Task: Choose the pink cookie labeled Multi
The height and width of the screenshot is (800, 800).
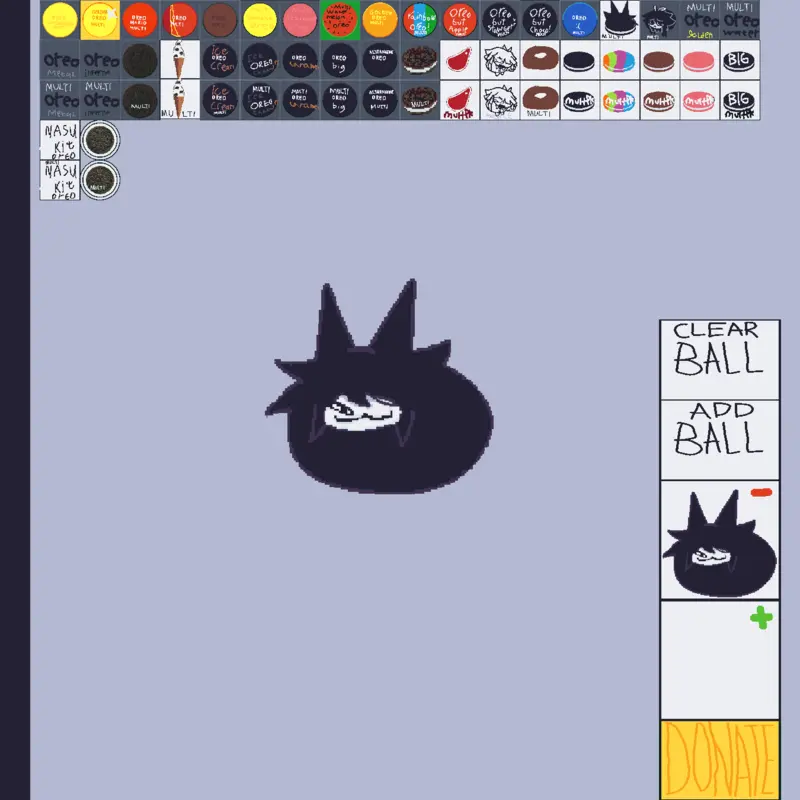Action: 699,101
